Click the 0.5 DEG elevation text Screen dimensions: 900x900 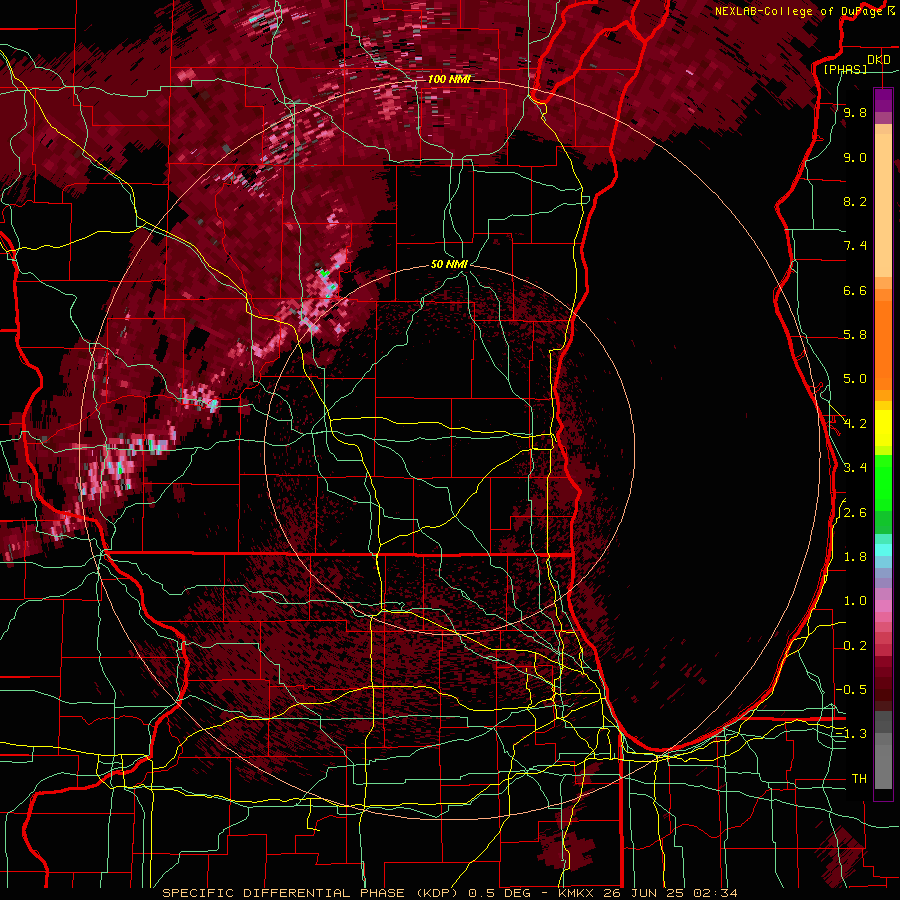pyautogui.click(x=501, y=893)
